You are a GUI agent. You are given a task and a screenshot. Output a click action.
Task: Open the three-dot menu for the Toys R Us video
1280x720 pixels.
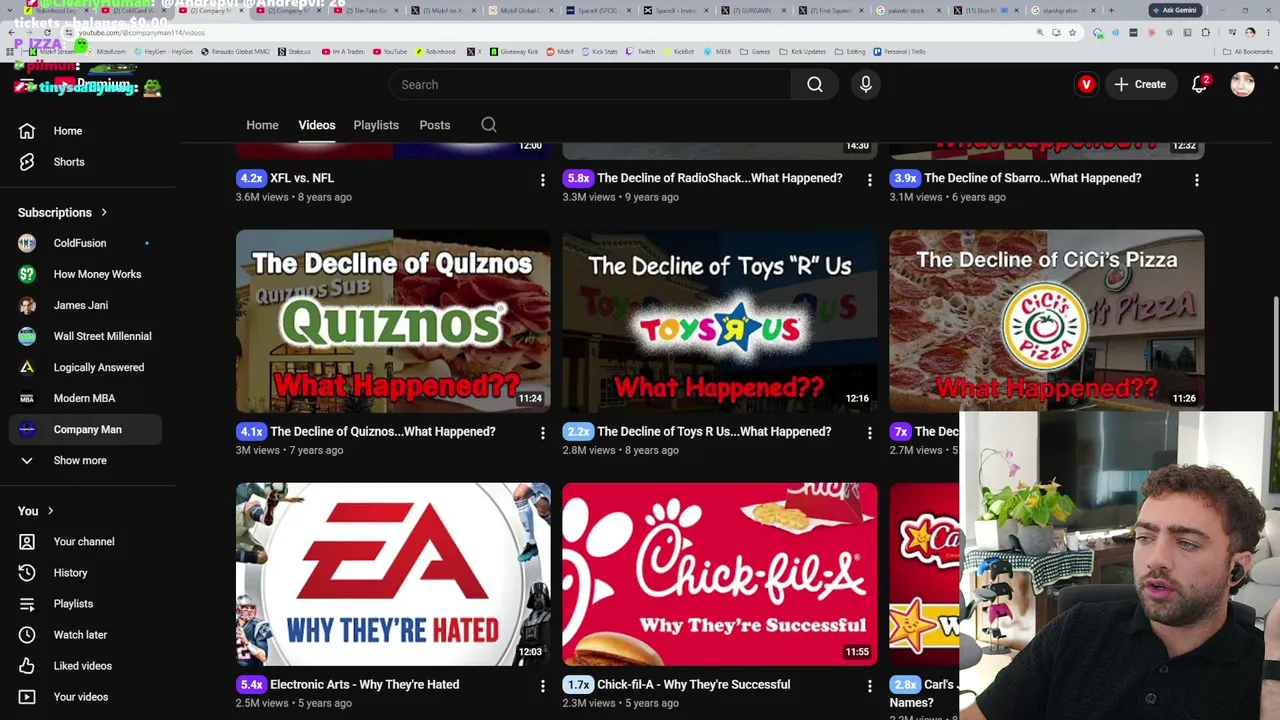click(x=869, y=433)
